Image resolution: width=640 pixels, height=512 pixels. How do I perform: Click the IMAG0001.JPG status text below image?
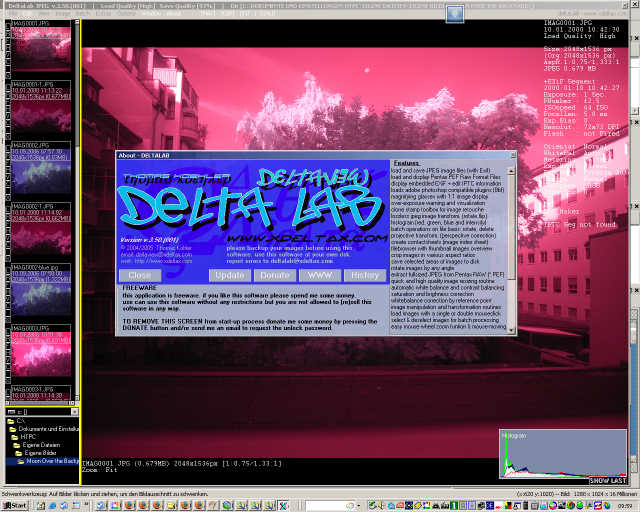[181, 463]
